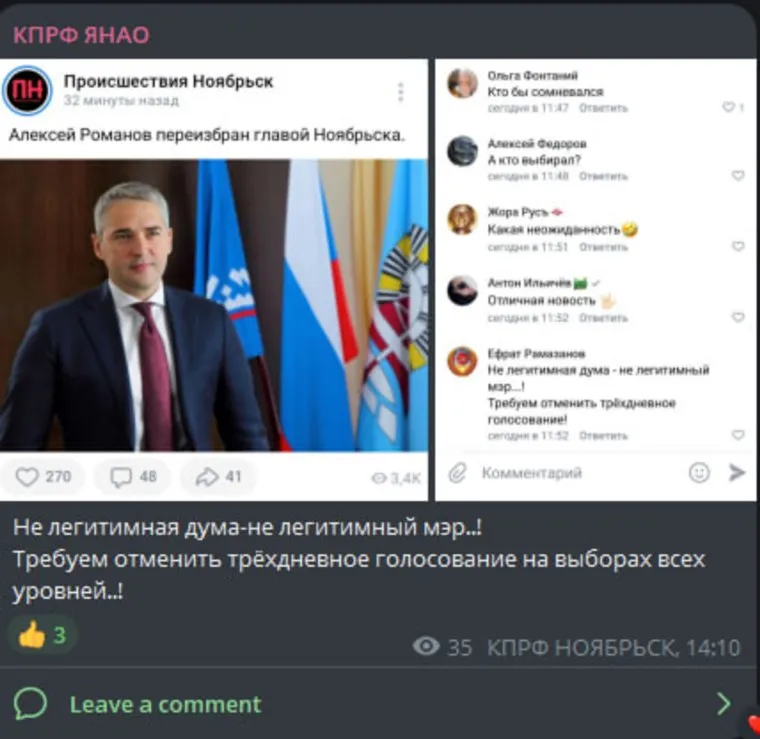760x739 pixels.
Task: Open the Происшествия Ноябрьск group title
Action: 169,81
